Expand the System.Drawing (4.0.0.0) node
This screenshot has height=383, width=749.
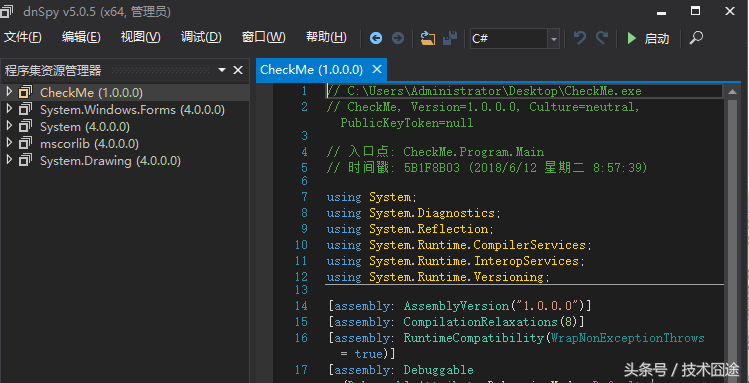(9, 160)
